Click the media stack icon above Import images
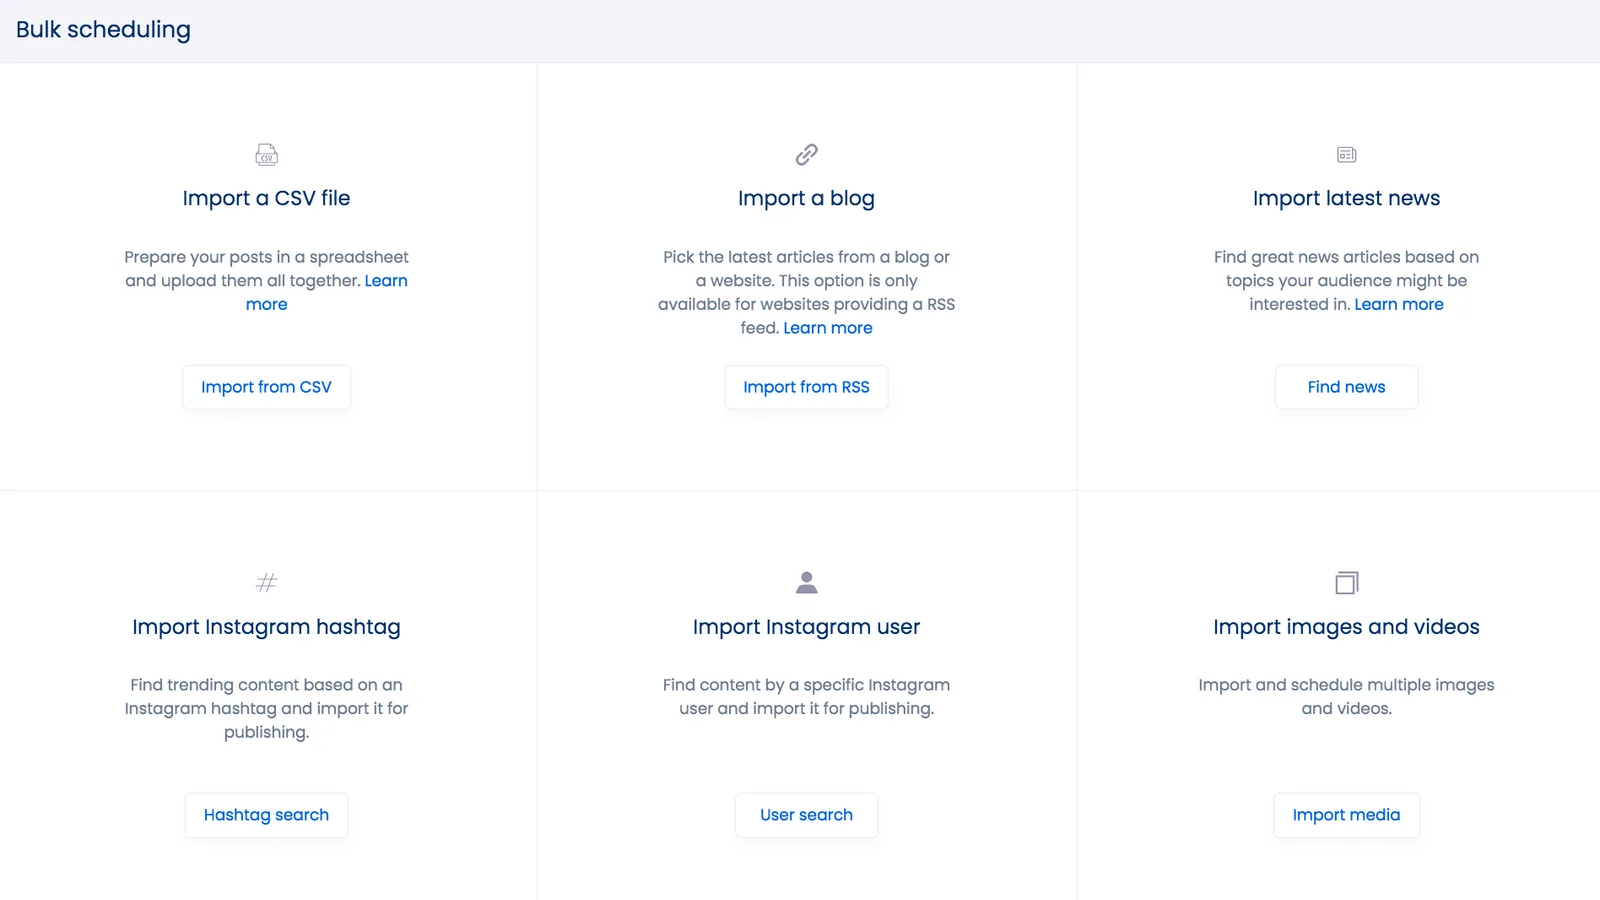The width and height of the screenshot is (1600, 900). click(1346, 583)
